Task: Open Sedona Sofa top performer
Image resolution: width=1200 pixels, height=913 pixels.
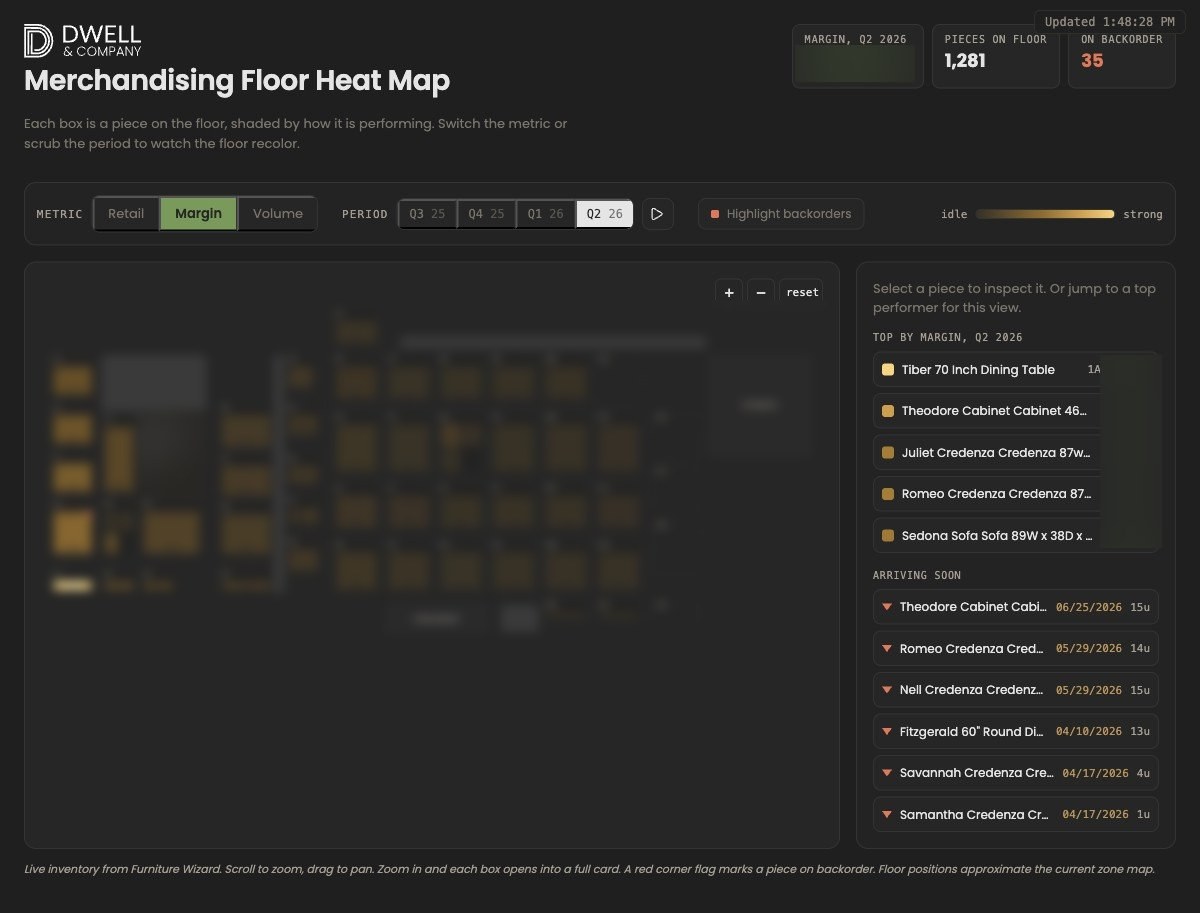Action: point(1016,536)
